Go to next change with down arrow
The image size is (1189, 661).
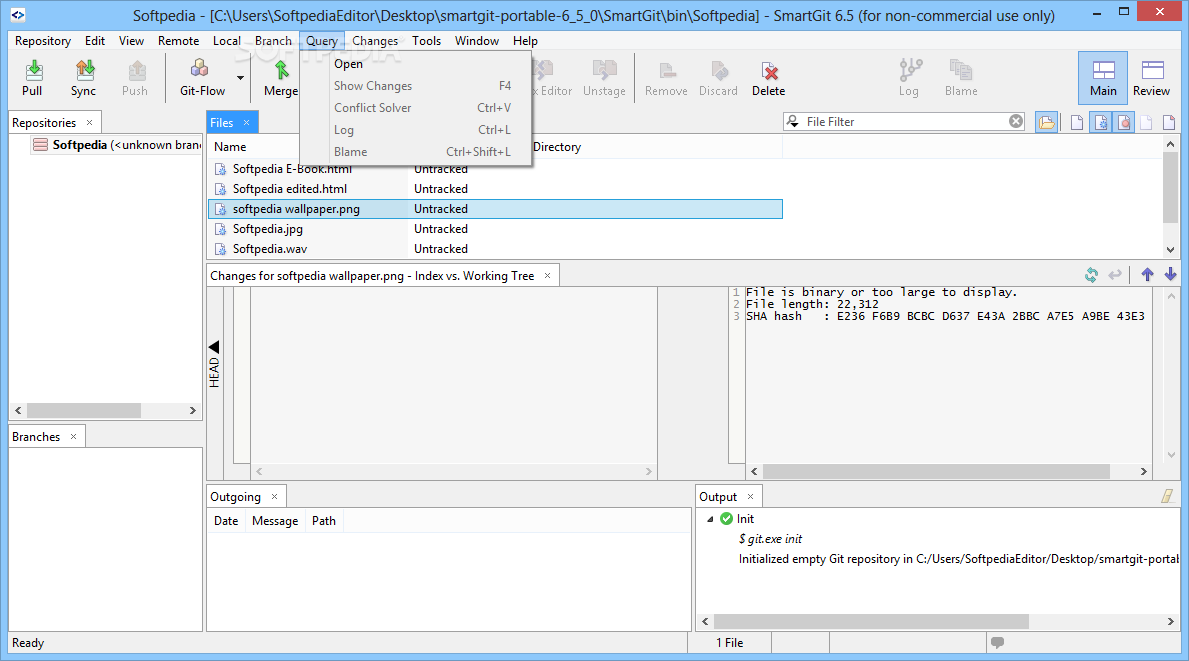(x=1170, y=275)
